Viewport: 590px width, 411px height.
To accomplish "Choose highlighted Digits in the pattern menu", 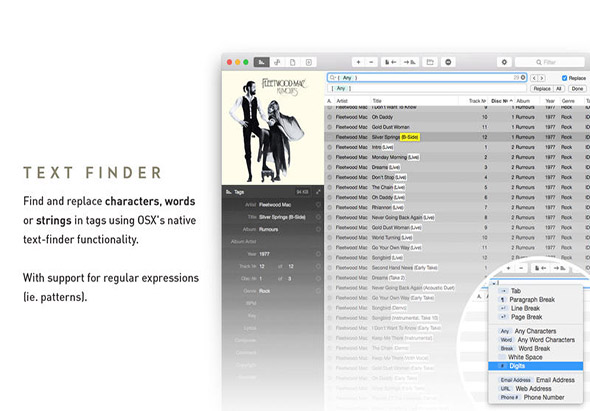I will 535,366.
